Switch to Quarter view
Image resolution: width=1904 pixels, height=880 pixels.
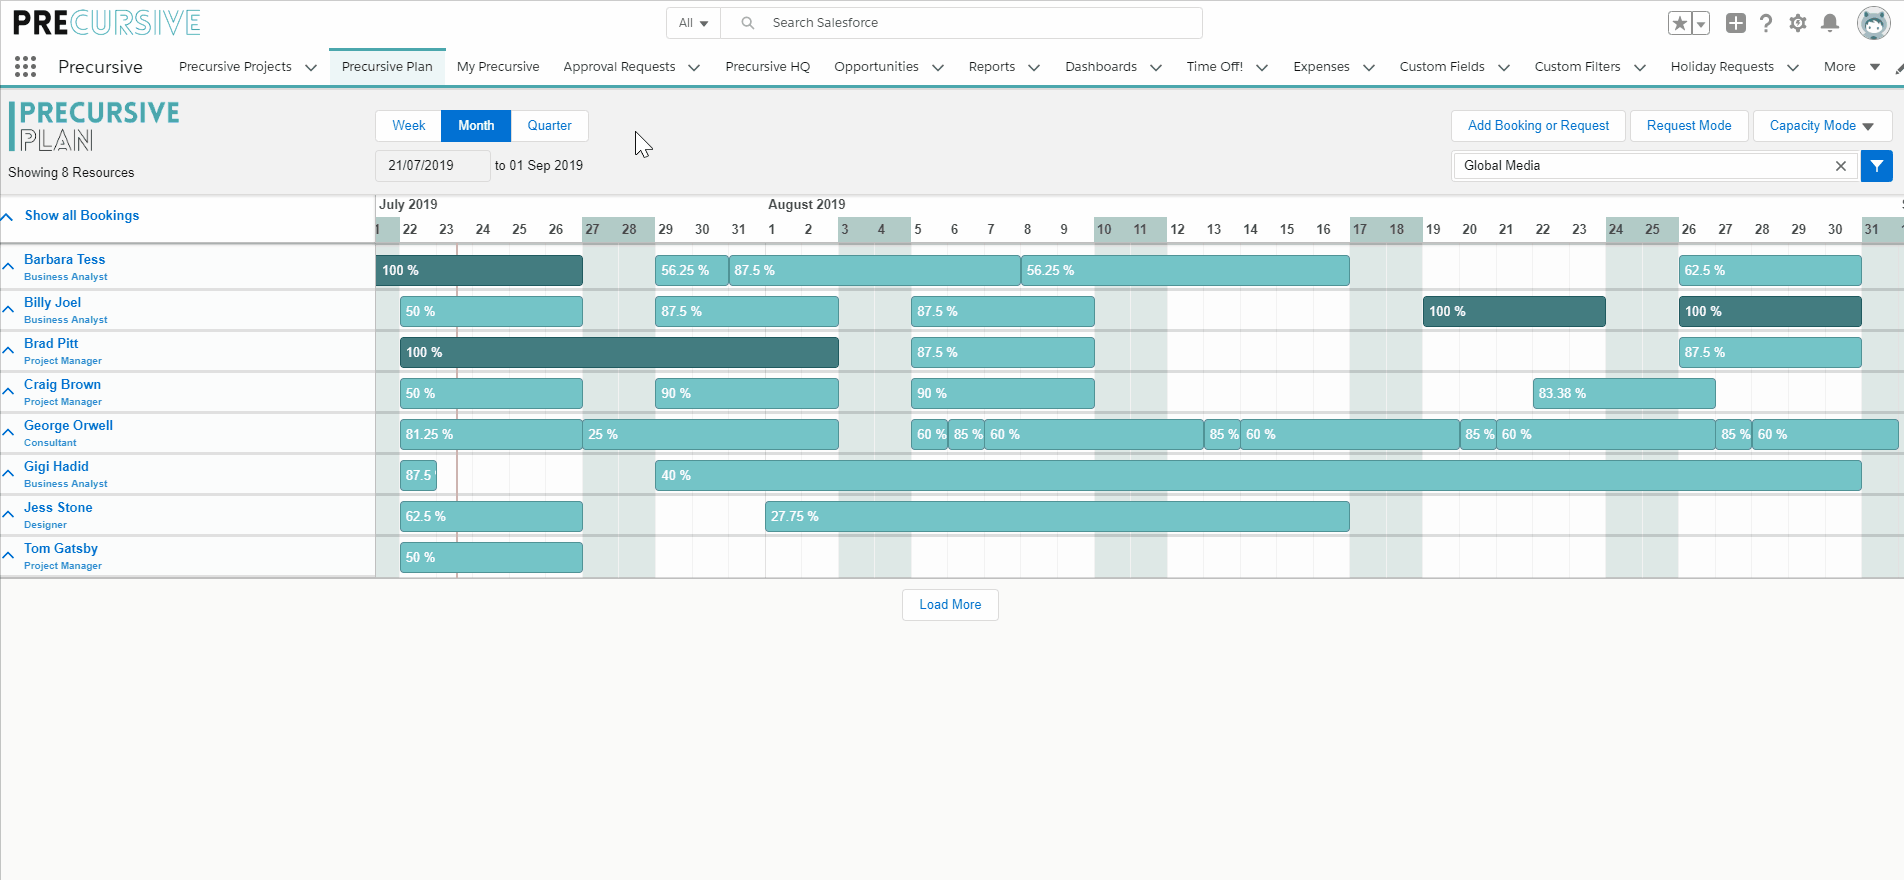click(x=550, y=126)
